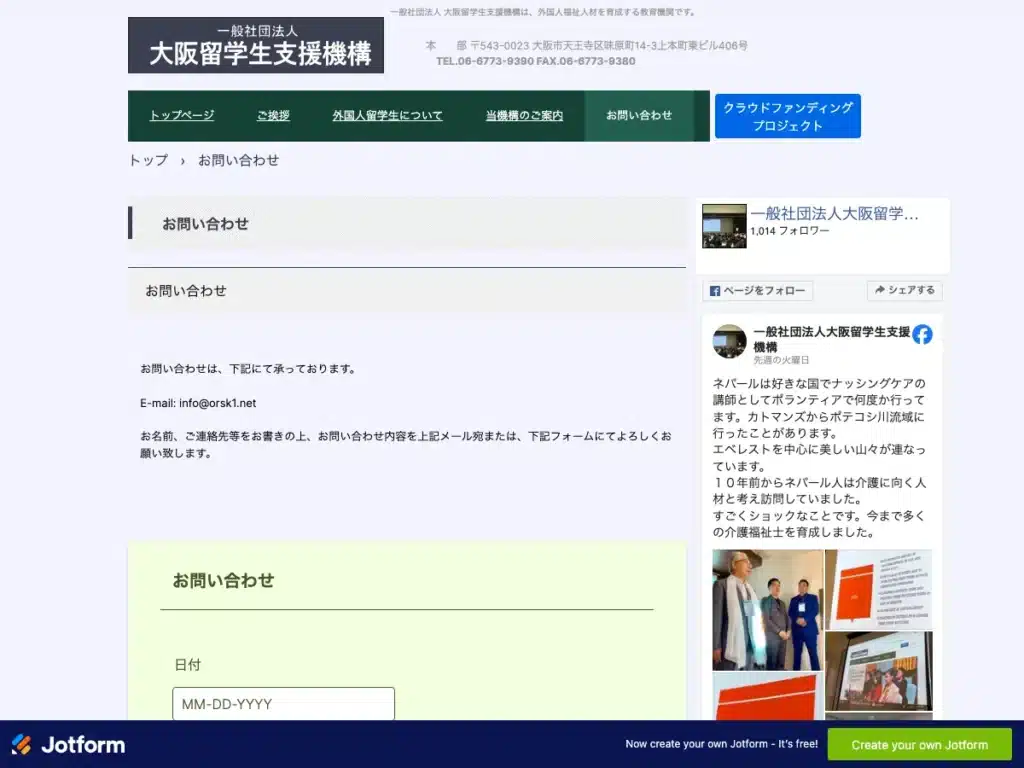Screen dimensions: 1024x768
Task: Click the TEL.06-6773-9390 phone text
Action: pyautogui.click(x=485, y=61)
